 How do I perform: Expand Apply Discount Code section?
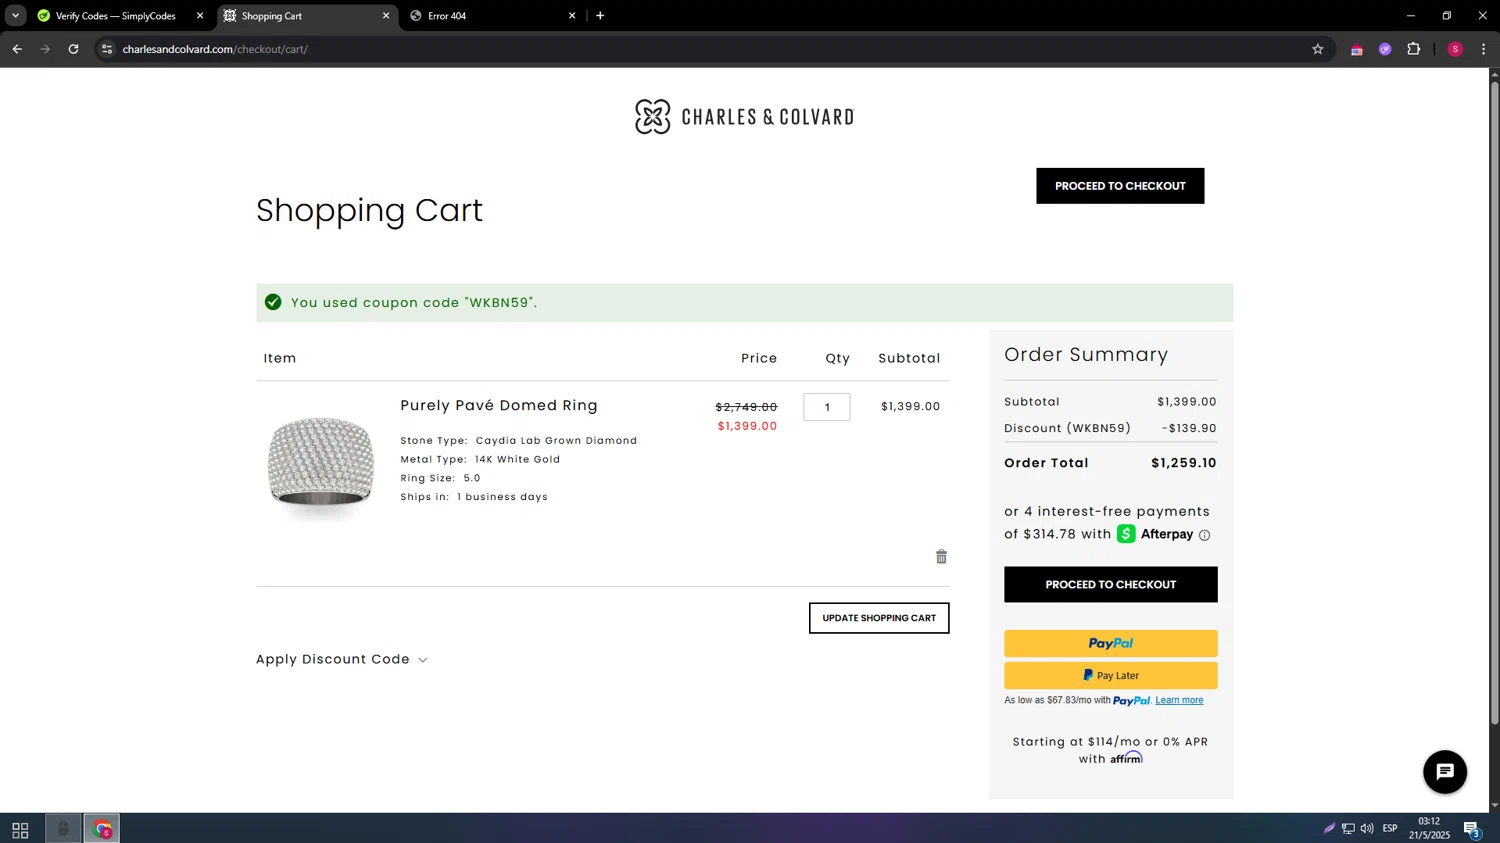(x=342, y=660)
